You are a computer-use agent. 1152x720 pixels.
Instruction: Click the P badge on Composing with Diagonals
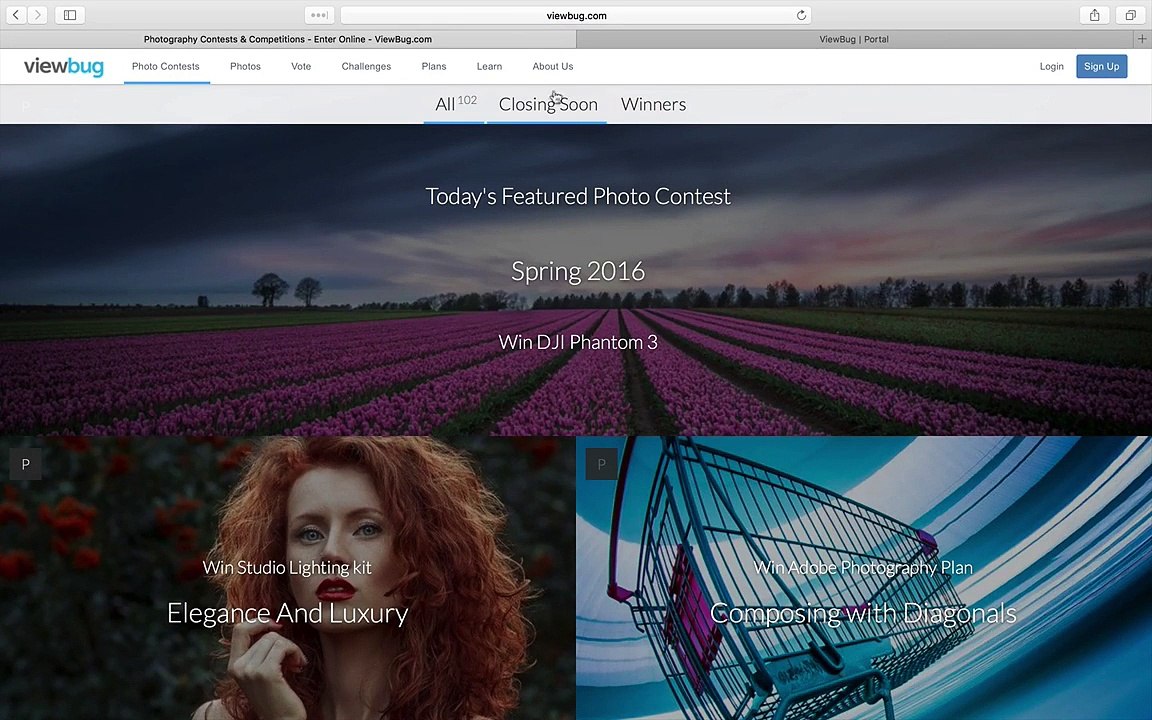pos(601,464)
